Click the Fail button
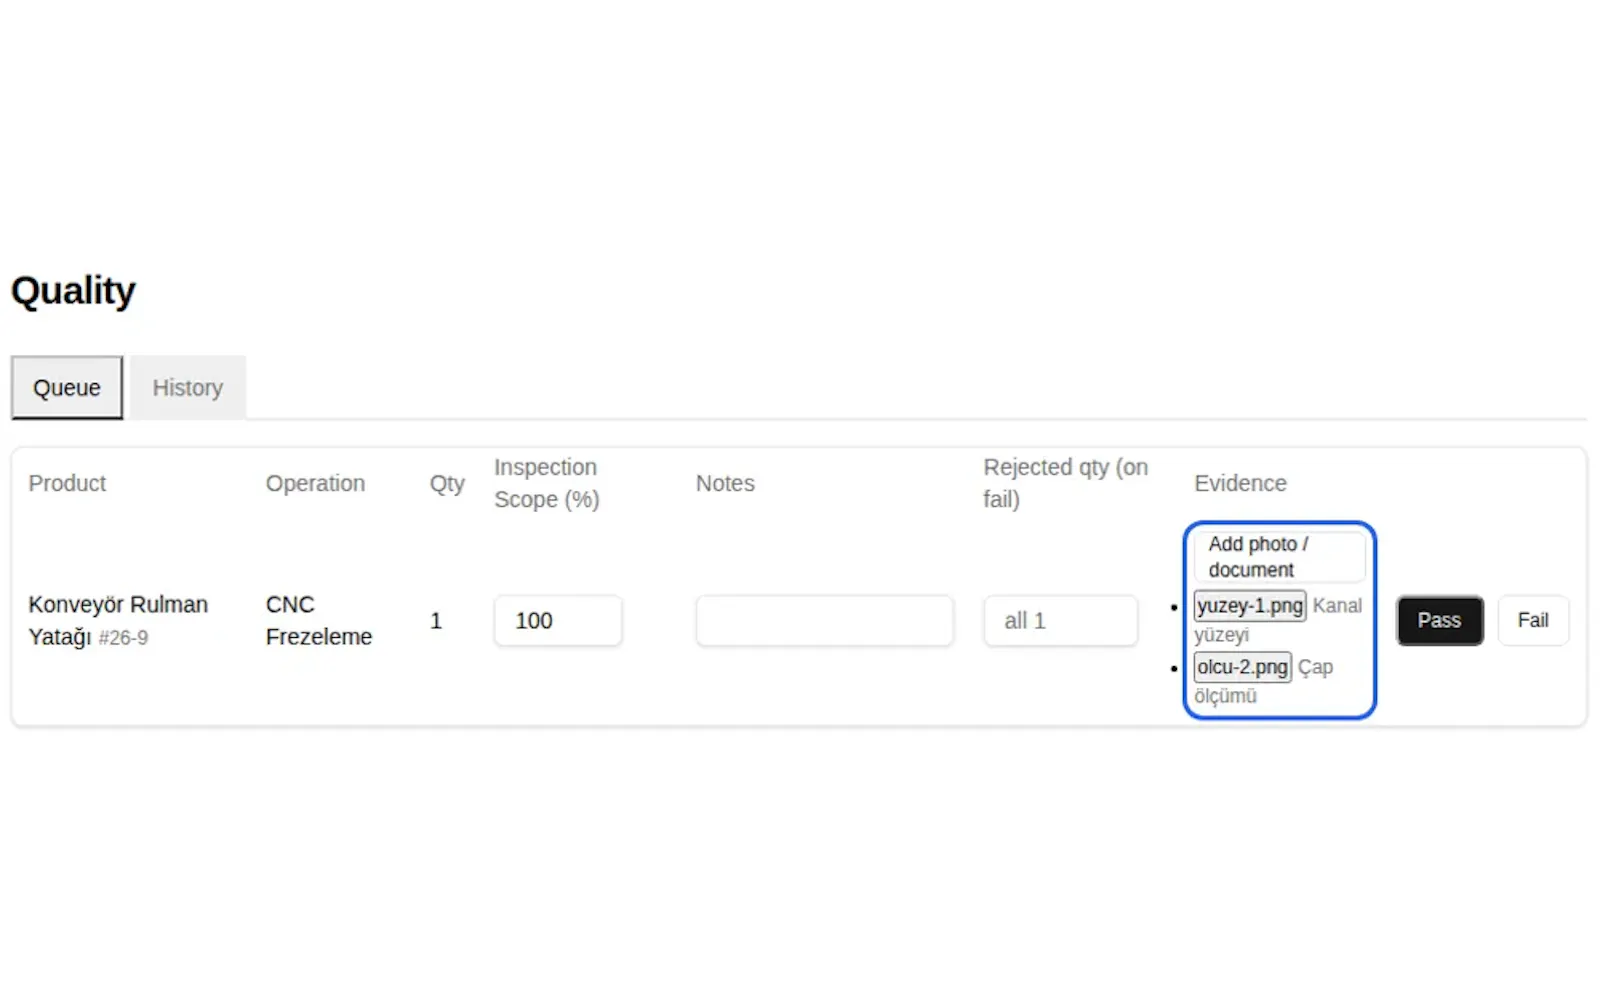This screenshot has width=1600, height=1000. tap(1533, 621)
